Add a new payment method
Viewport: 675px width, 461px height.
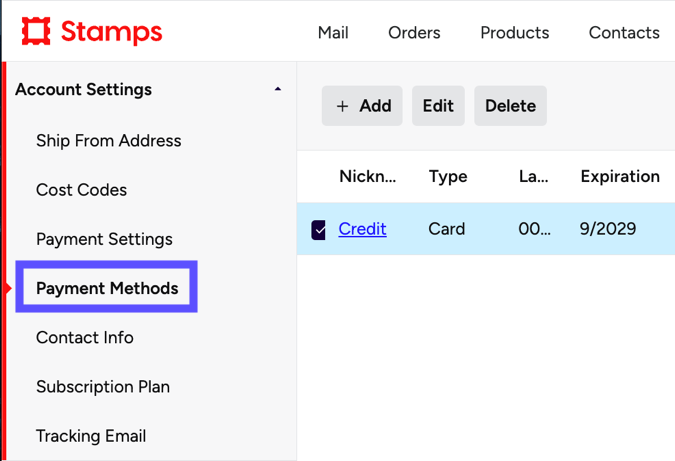[x=362, y=106]
